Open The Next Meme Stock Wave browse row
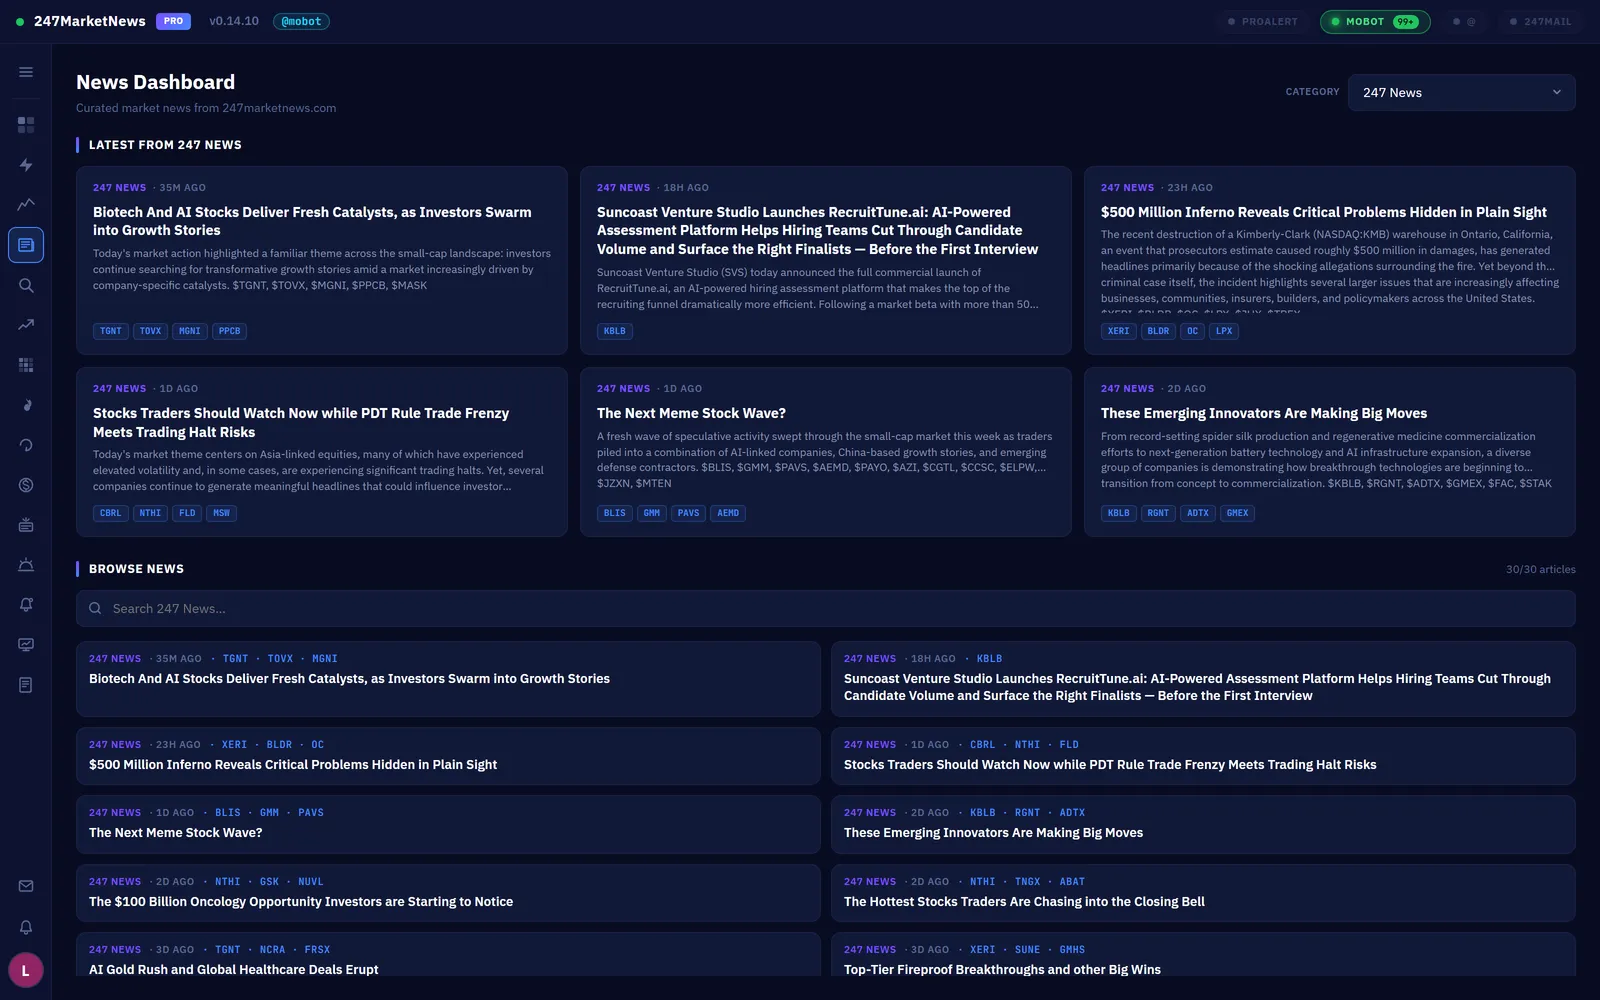This screenshot has height=1000, width=1600. click(x=448, y=824)
